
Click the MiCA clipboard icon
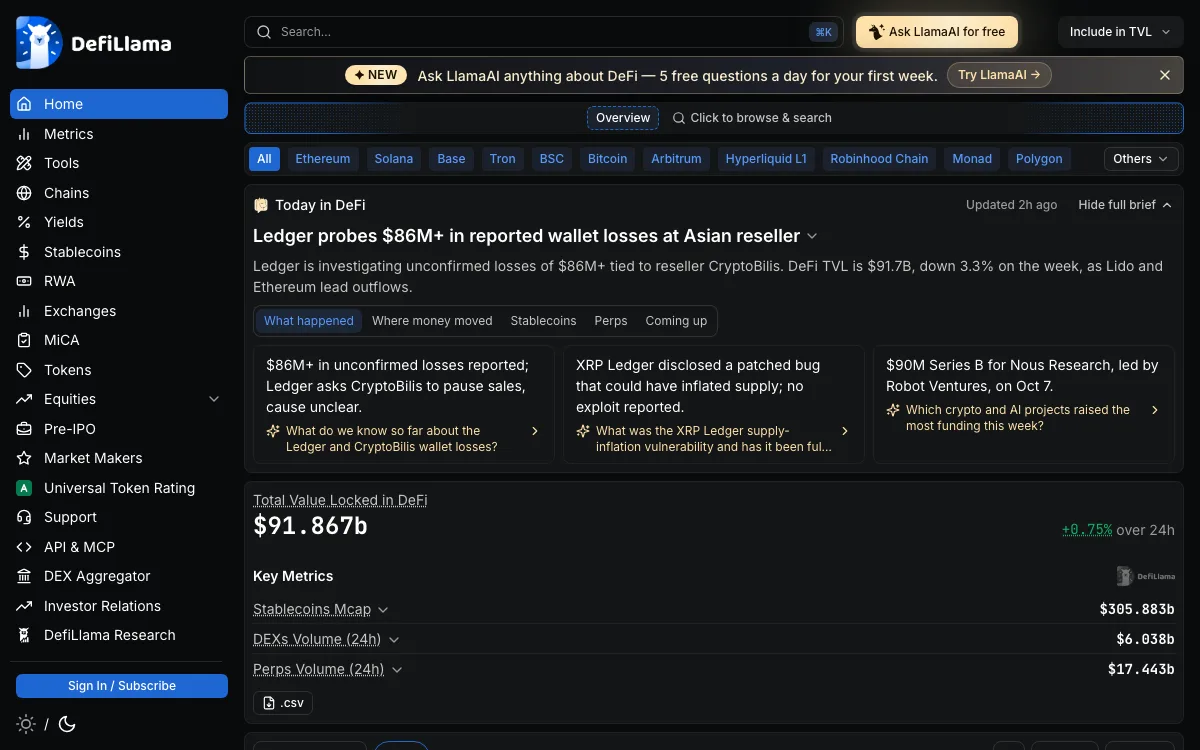(24, 340)
